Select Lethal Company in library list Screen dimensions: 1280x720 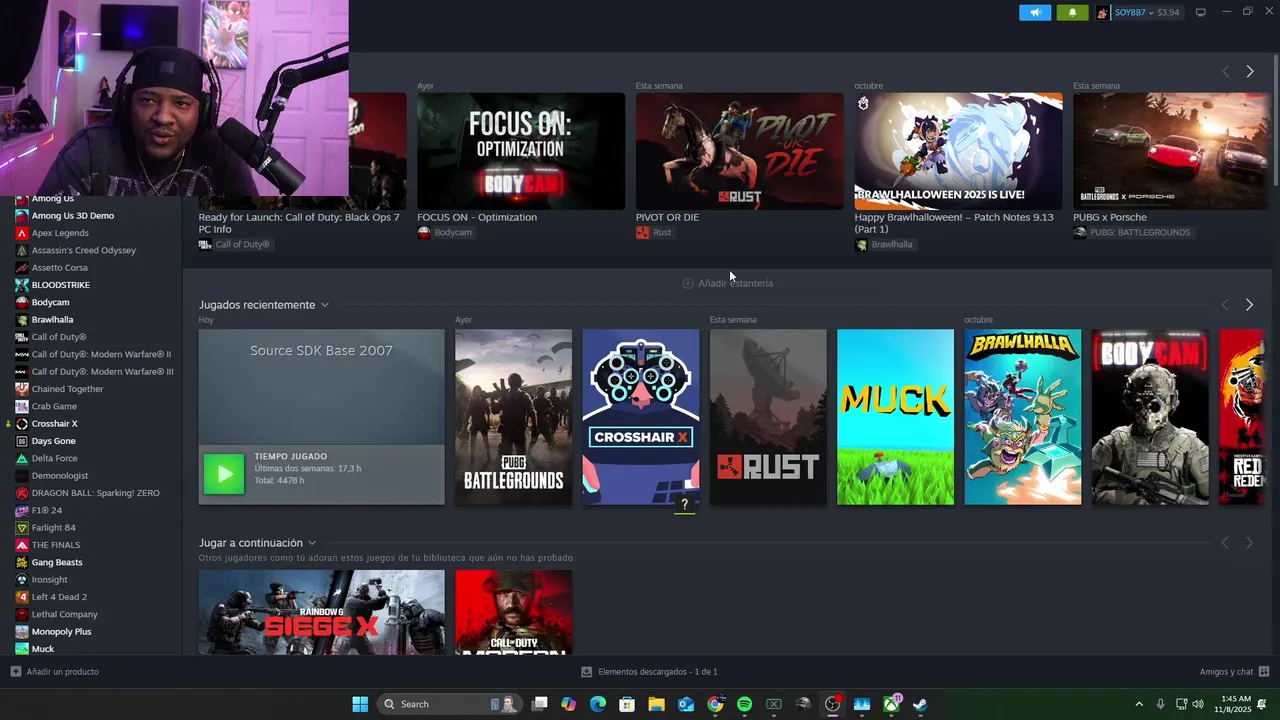click(64, 614)
